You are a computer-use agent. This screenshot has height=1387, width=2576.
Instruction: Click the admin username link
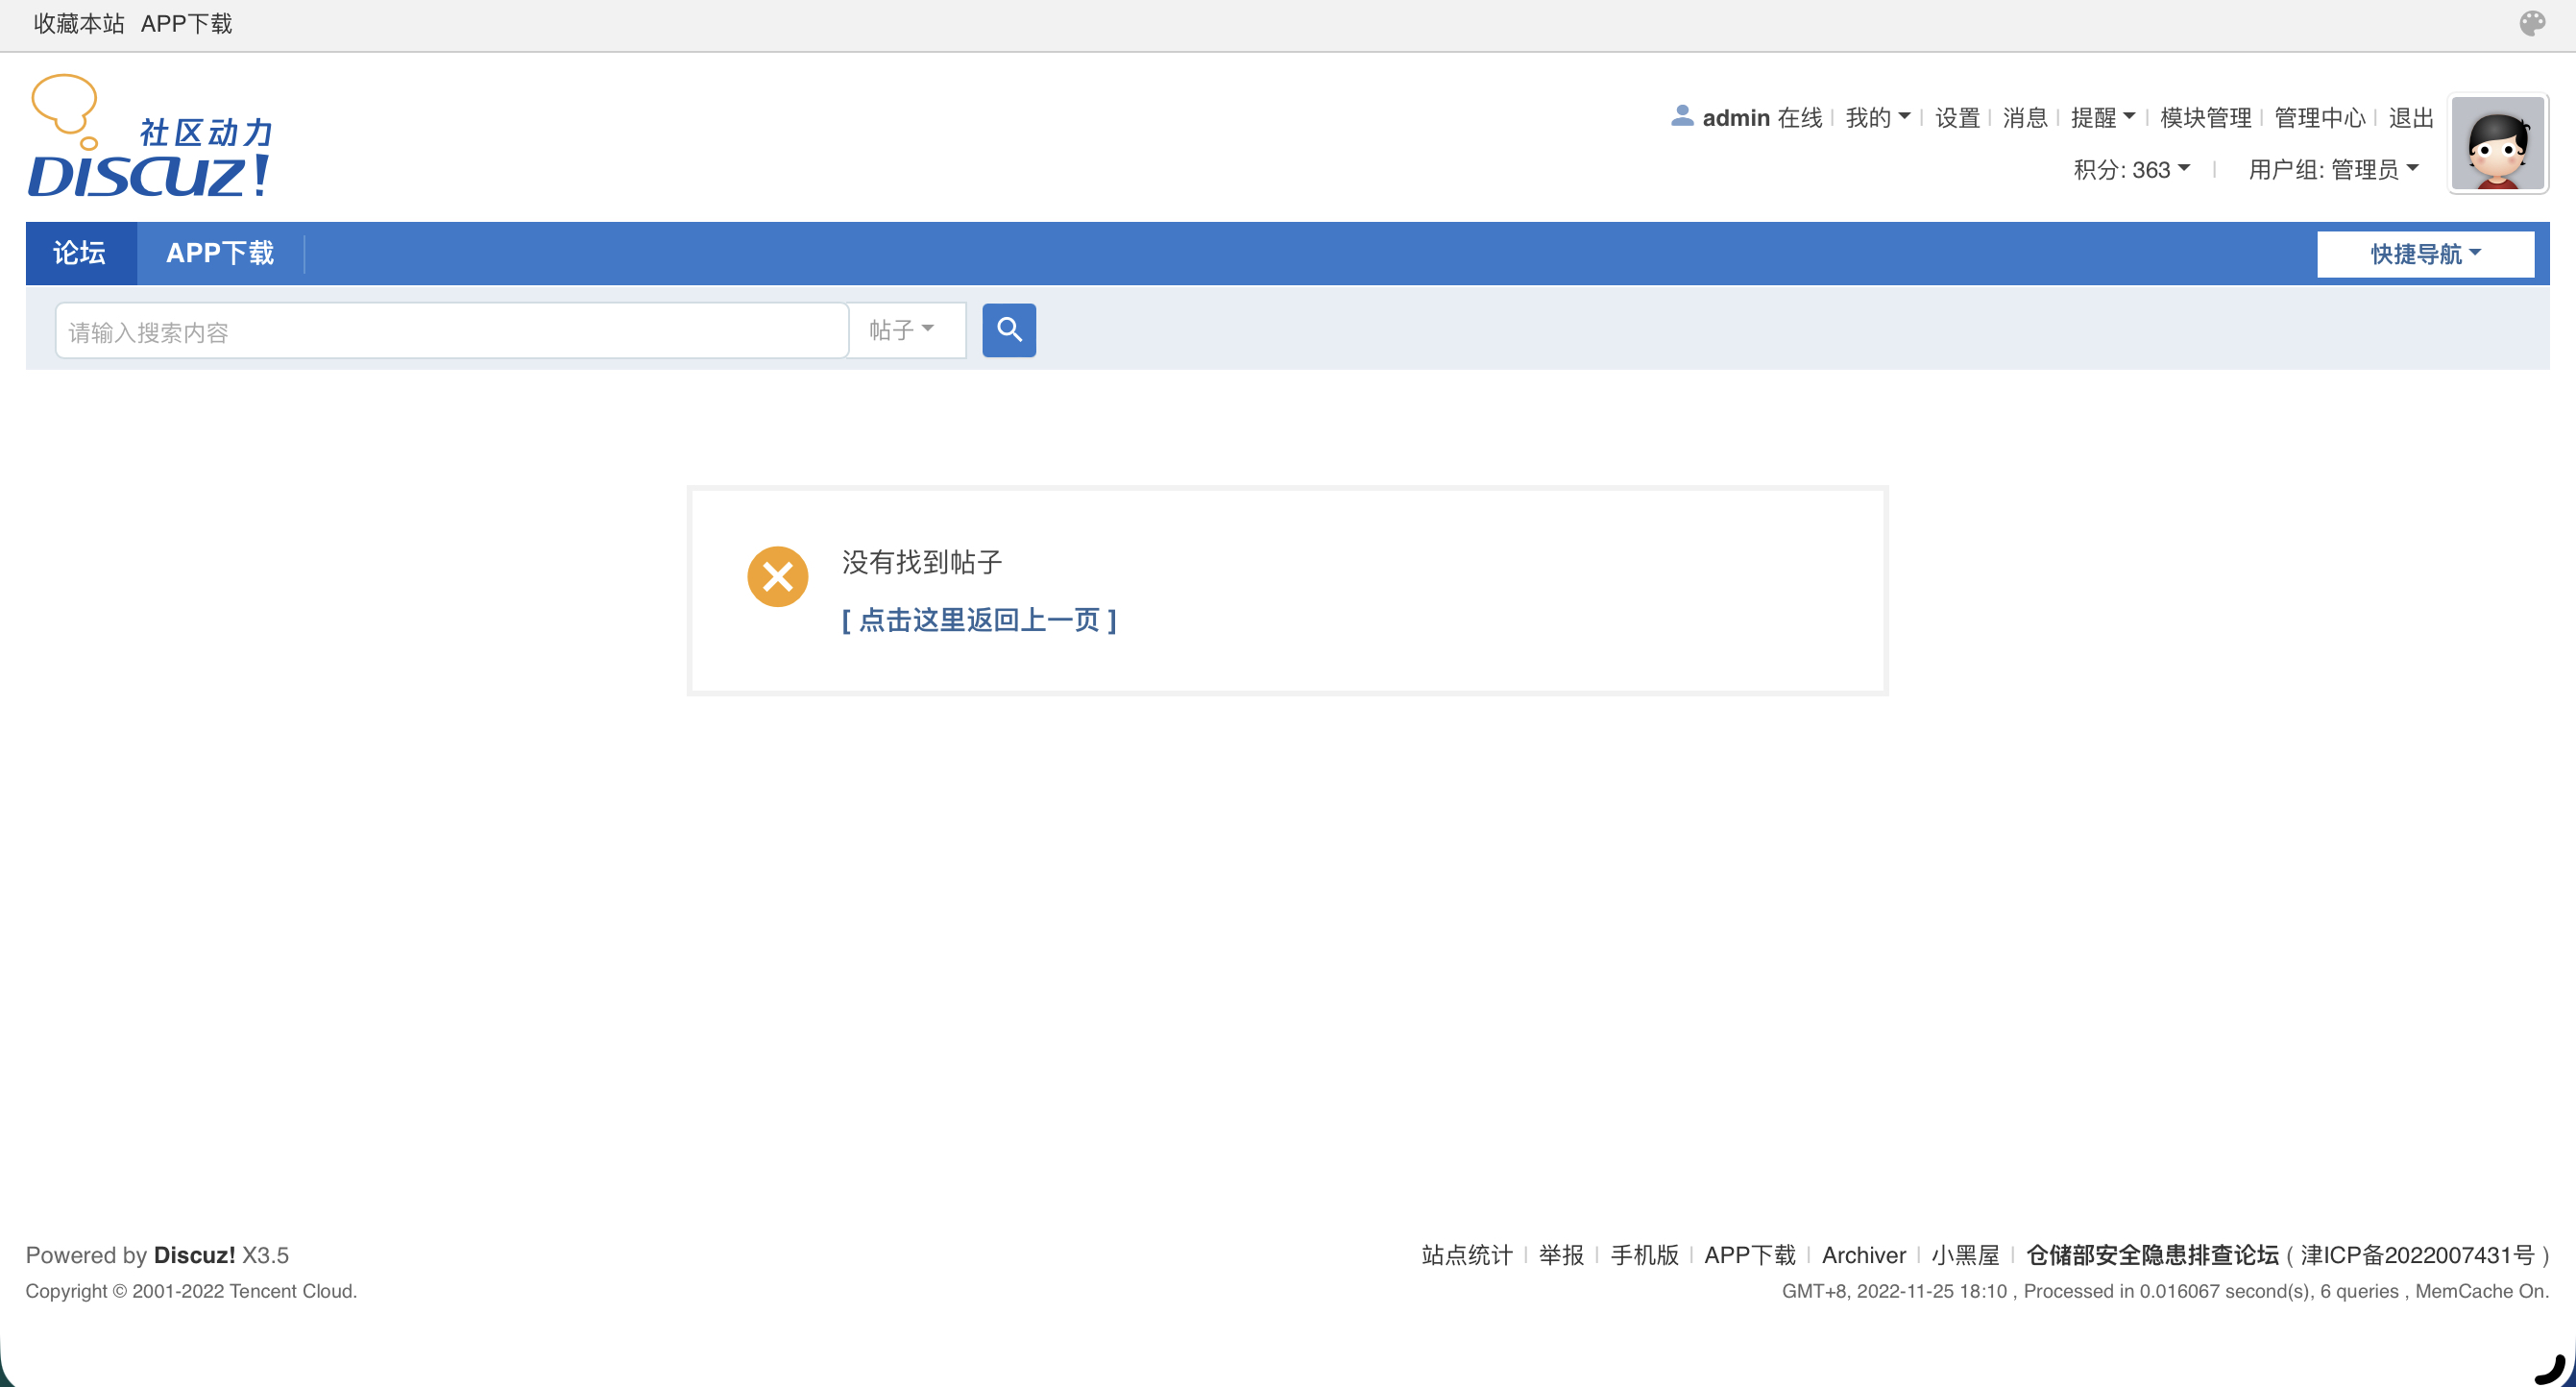pyautogui.click(x=1736, y=118)
